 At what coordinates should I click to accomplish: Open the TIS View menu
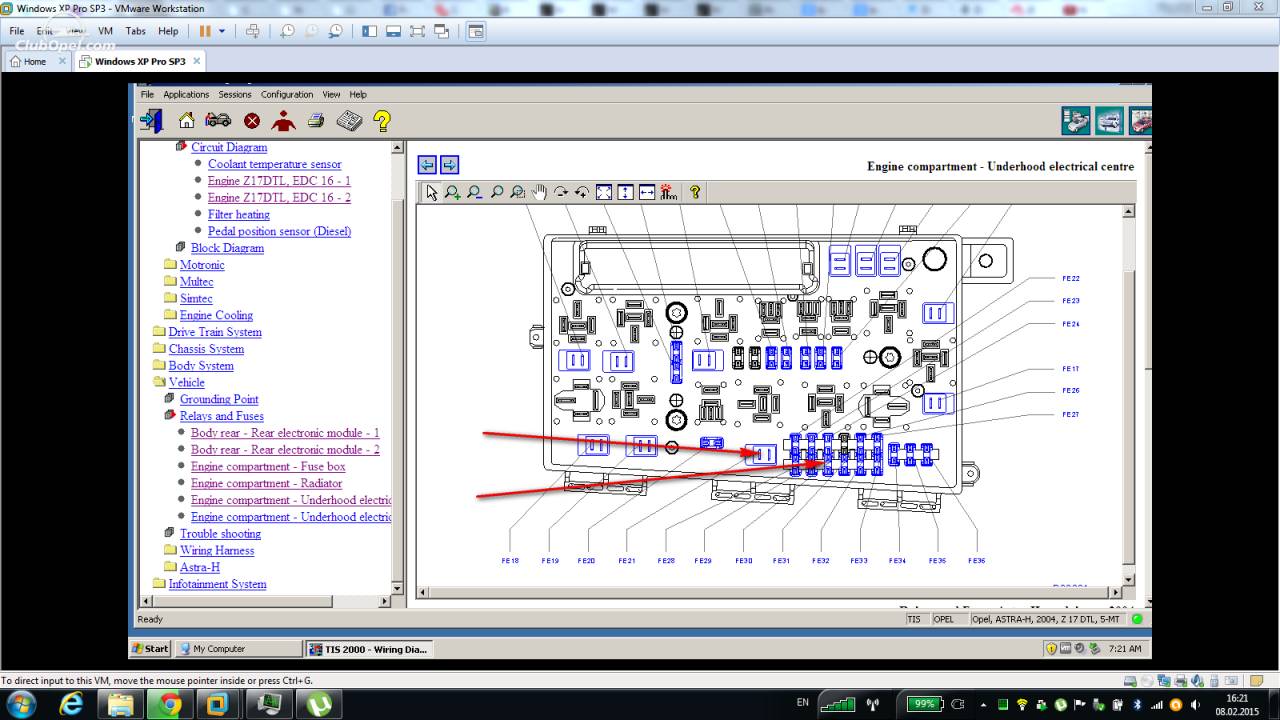click(x=331, y=95)
